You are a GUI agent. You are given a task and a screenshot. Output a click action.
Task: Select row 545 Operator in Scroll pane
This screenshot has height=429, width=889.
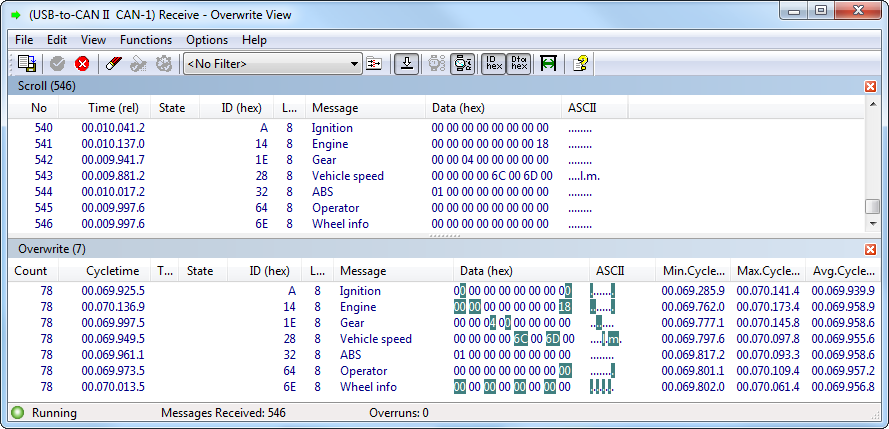(437, 208)
